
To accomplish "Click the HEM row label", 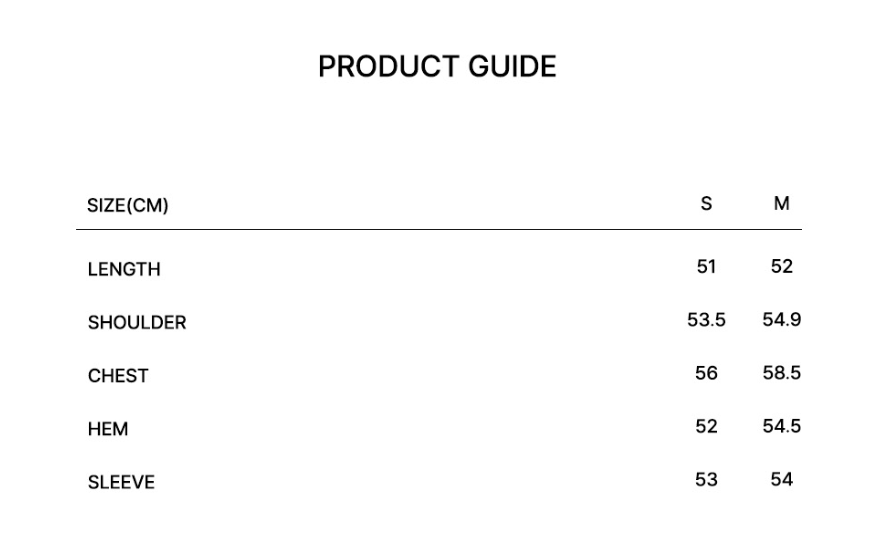I will point(108,429).
